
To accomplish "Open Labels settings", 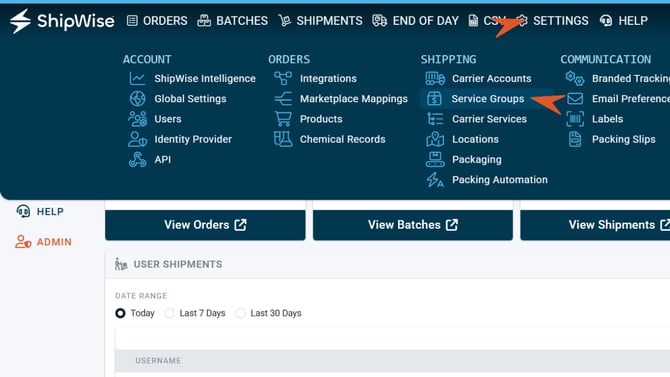I will click(x=608, y=119).
